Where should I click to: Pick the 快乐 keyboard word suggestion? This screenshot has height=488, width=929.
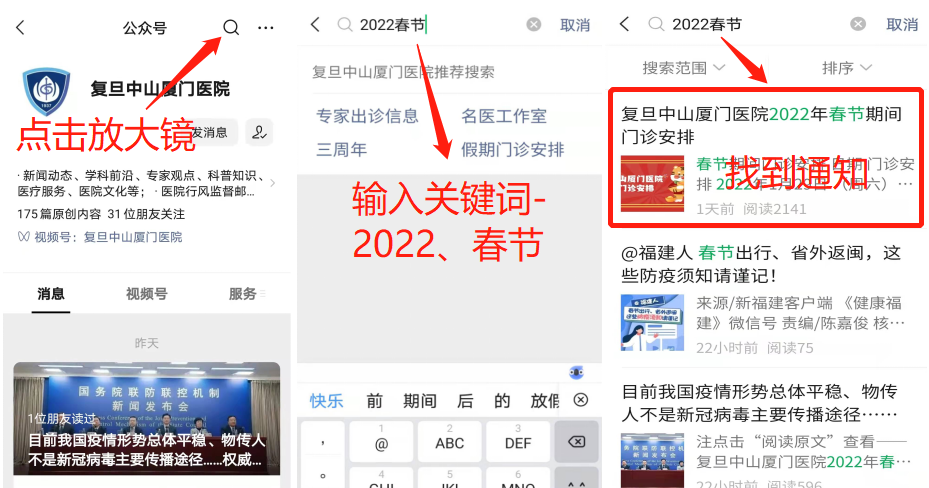click(x=326, y=401)
